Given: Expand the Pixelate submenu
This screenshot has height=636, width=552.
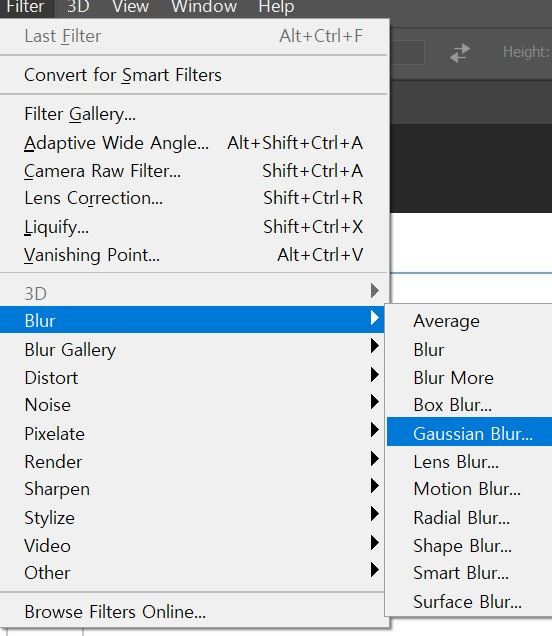Looking at the screenshot, I should 192,434.
